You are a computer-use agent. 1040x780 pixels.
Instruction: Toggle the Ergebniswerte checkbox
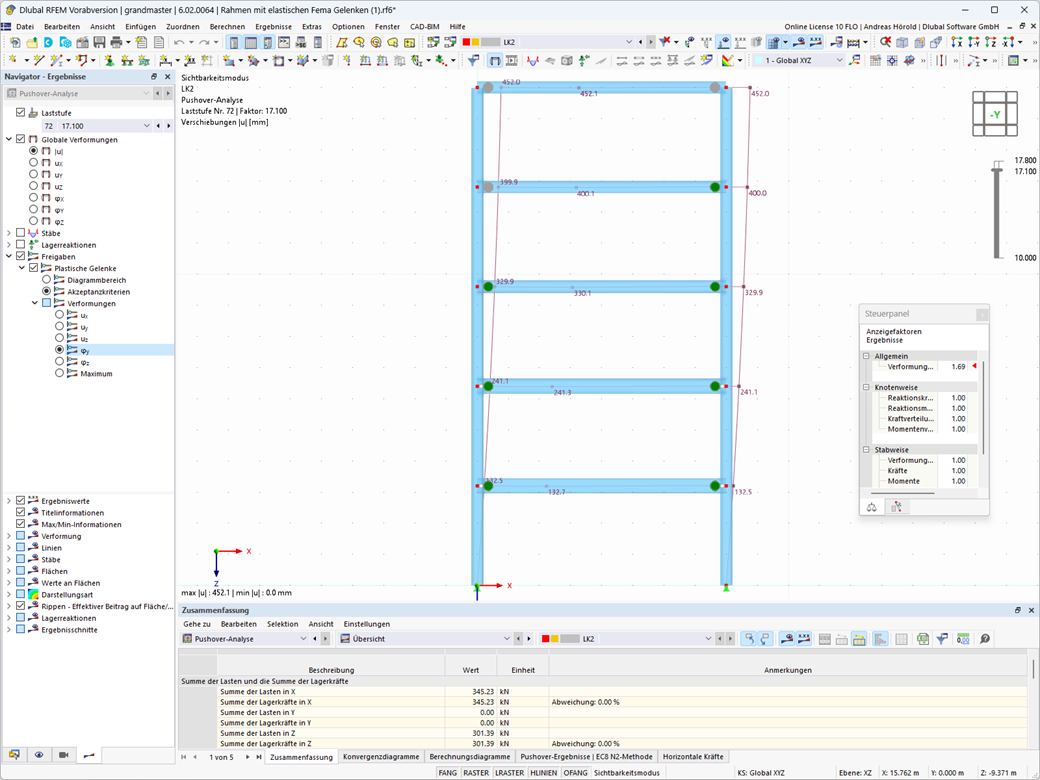pos(21,501)
